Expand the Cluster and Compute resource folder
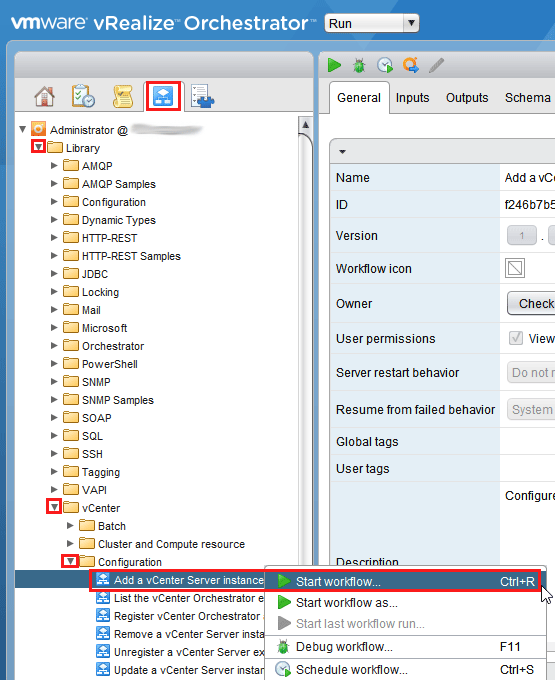 (70, 543)
